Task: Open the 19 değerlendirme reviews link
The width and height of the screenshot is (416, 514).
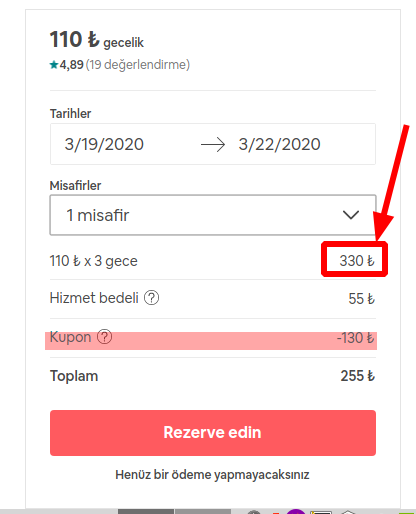Action: click(138, 65)
